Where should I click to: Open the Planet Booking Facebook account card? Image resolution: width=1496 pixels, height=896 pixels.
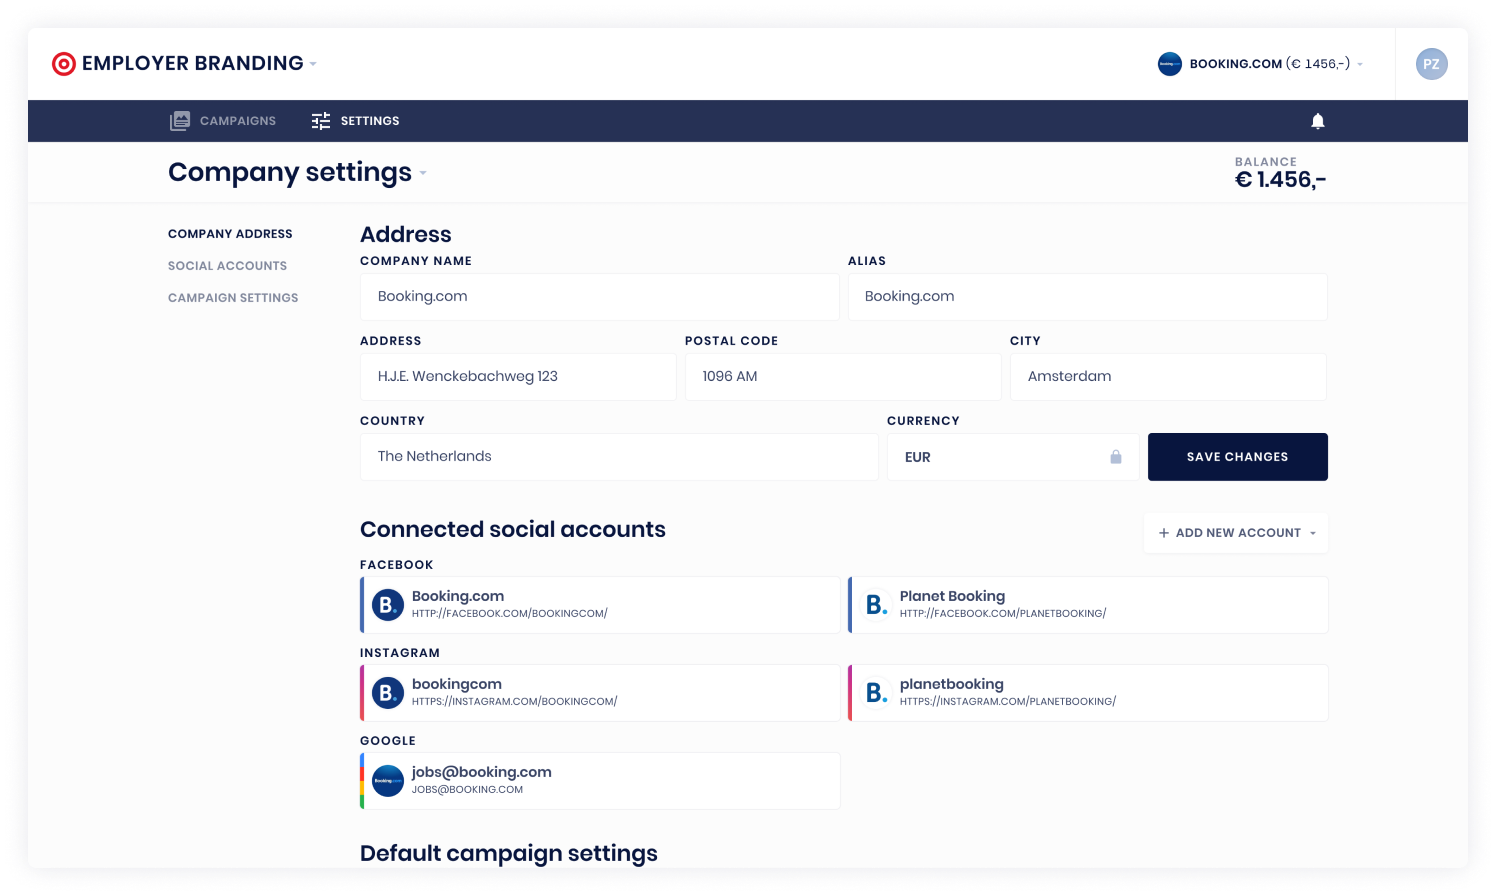coord(1088,605)
